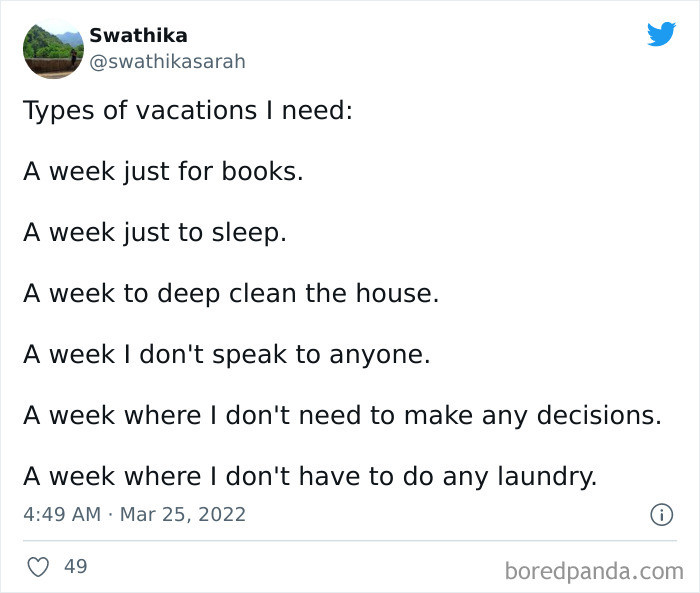This screenshot has width=700, height=593.
Task: Click the Twitter bird logo
Action: tap(661, 34)
